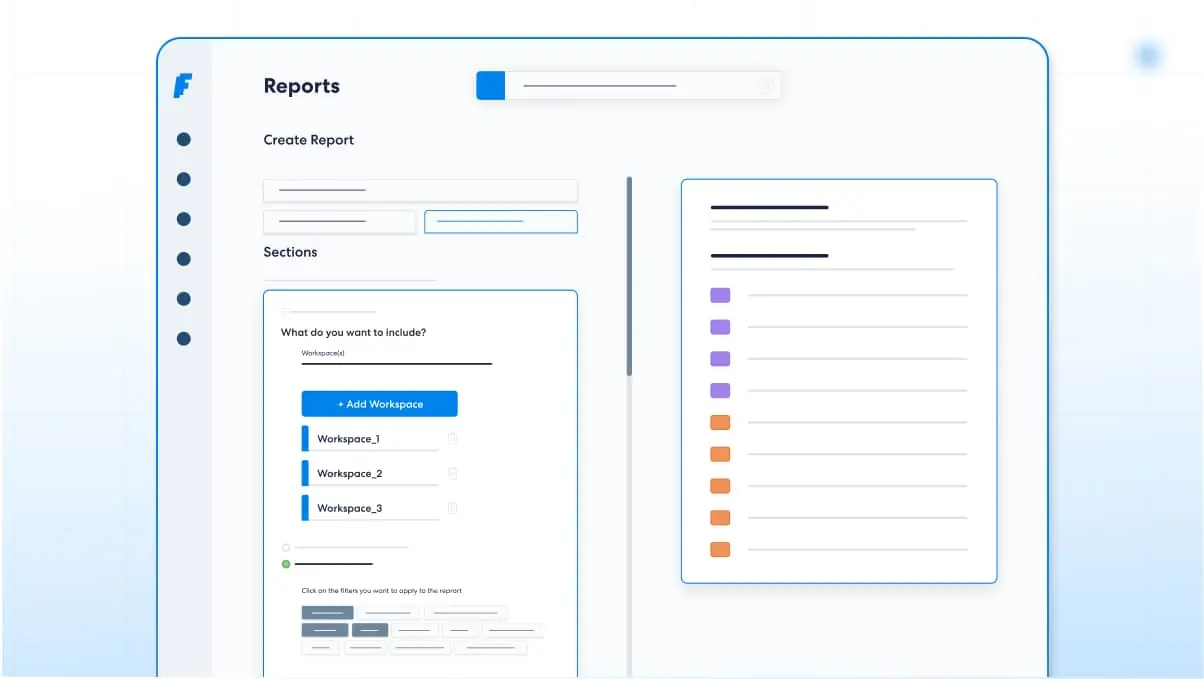This screenshot has height=679, width=1204.
Task: Click the bottom navigation dot in the sidebar
Action: (184, 338)
